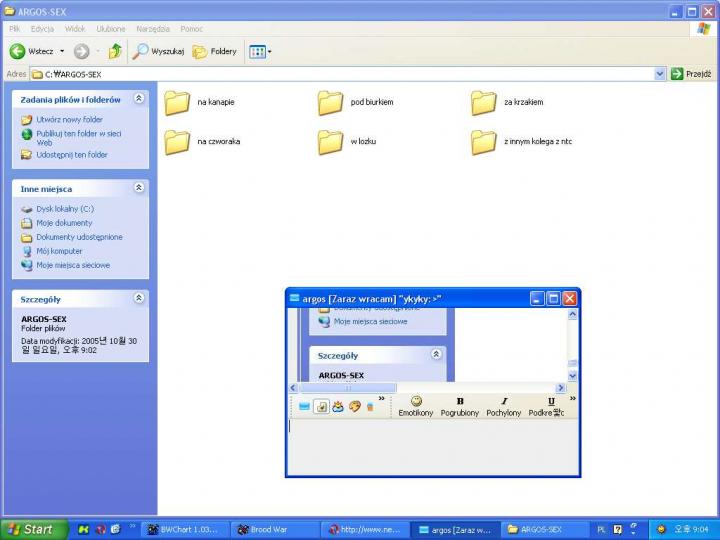Switch to Brood War taskbar window
720x540 pixels.
(x=275, y=530)
